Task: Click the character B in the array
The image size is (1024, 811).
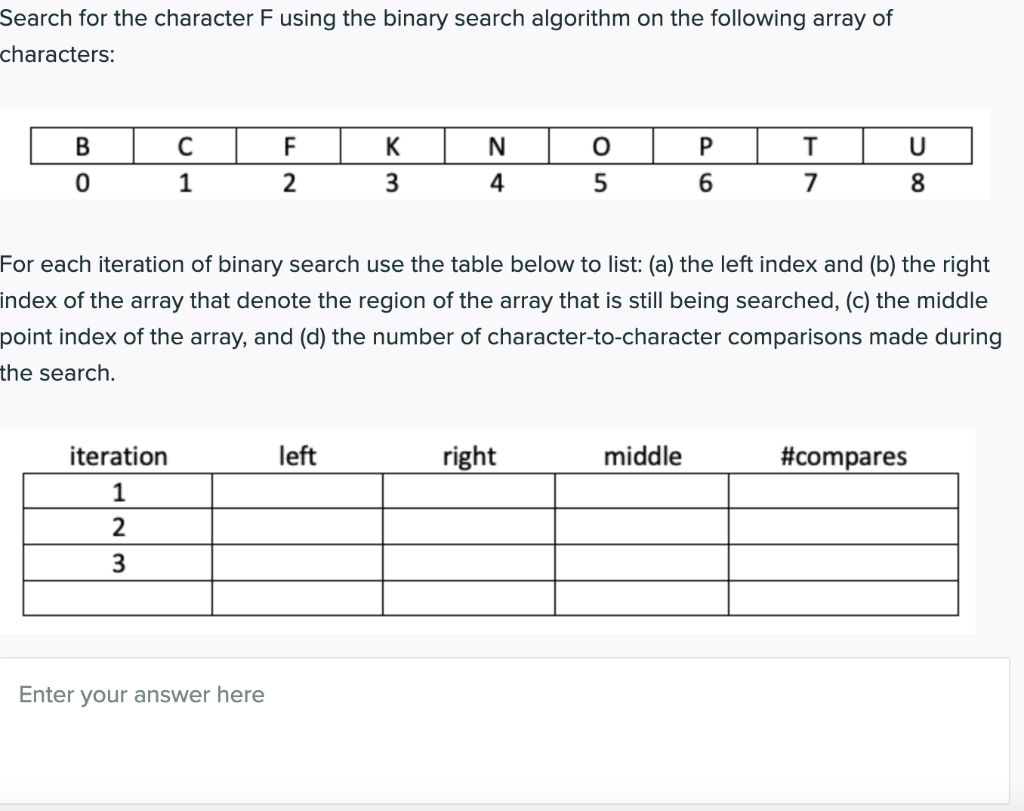Action: (82, 146)
